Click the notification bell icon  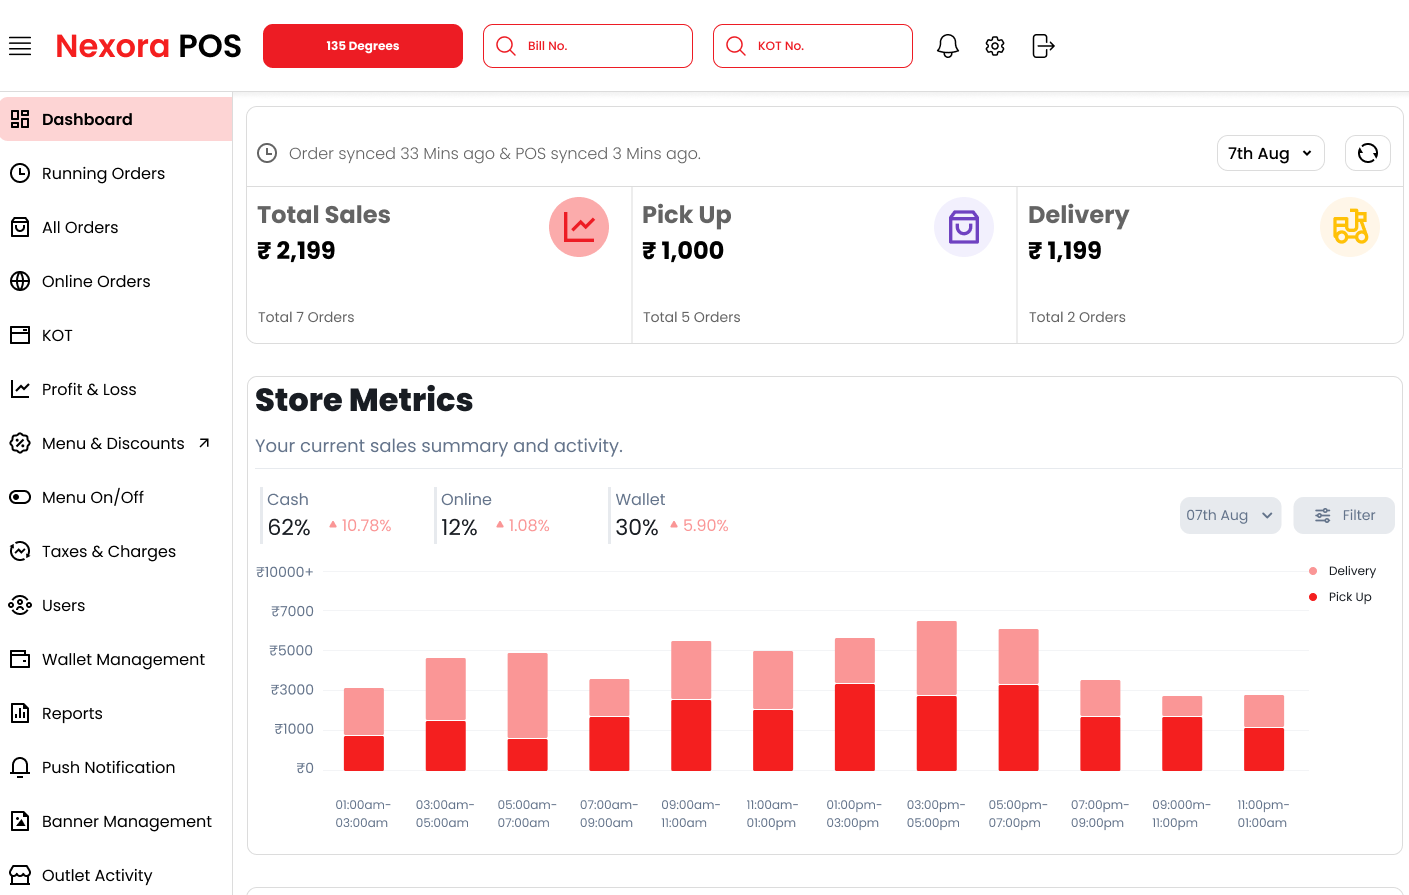tap(947, 46)
